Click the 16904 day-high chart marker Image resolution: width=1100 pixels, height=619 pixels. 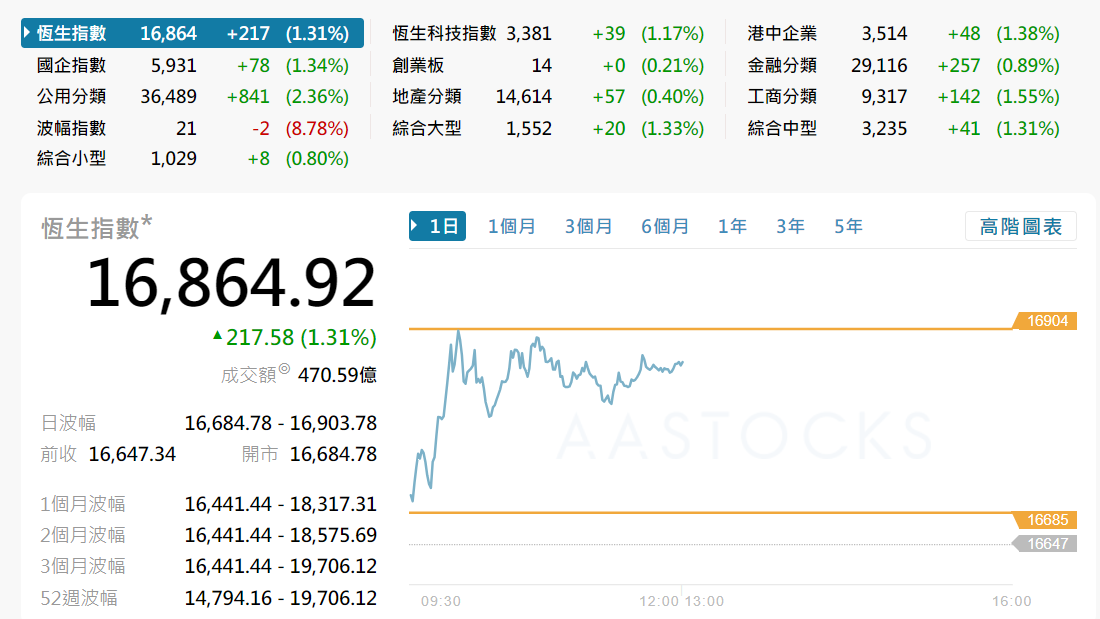[1046, 321]
